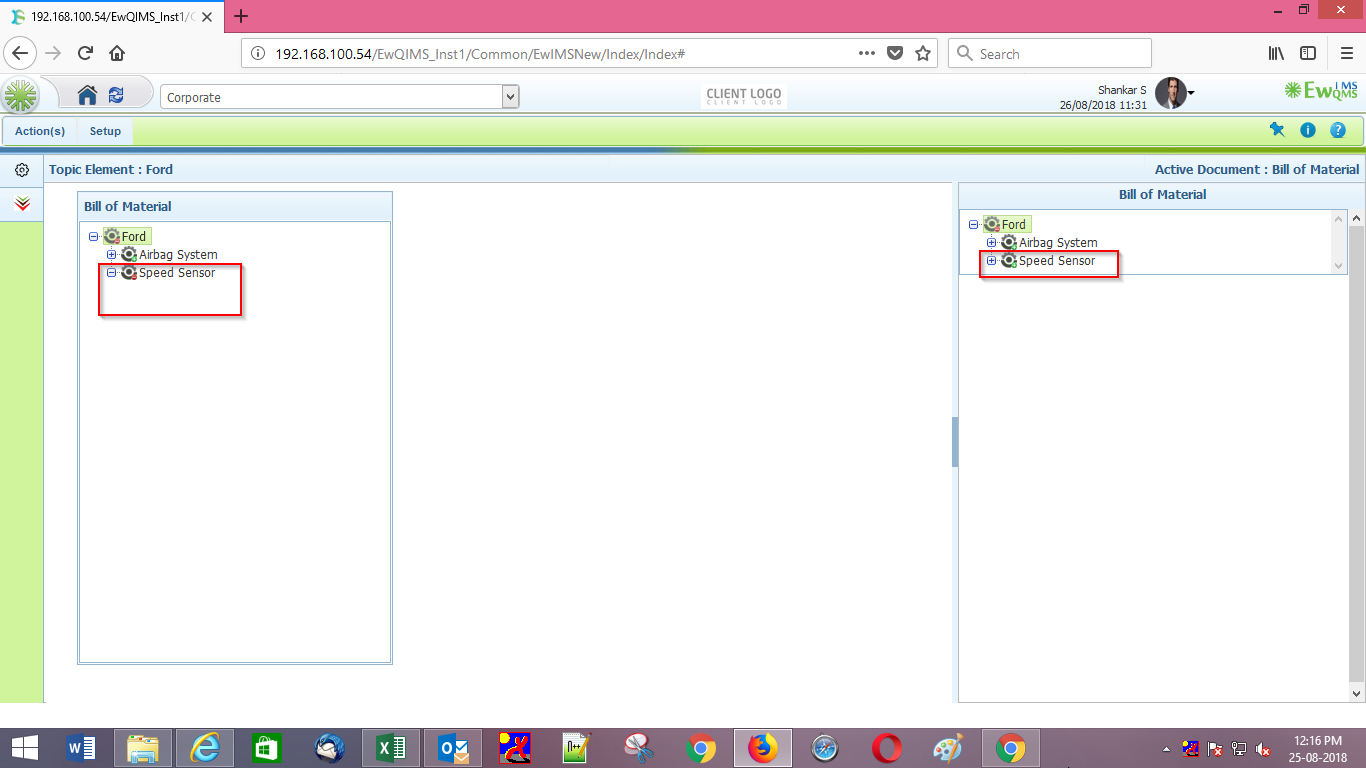
Task: Click the pin icon in green toolbar
Action: [1277, 130]
